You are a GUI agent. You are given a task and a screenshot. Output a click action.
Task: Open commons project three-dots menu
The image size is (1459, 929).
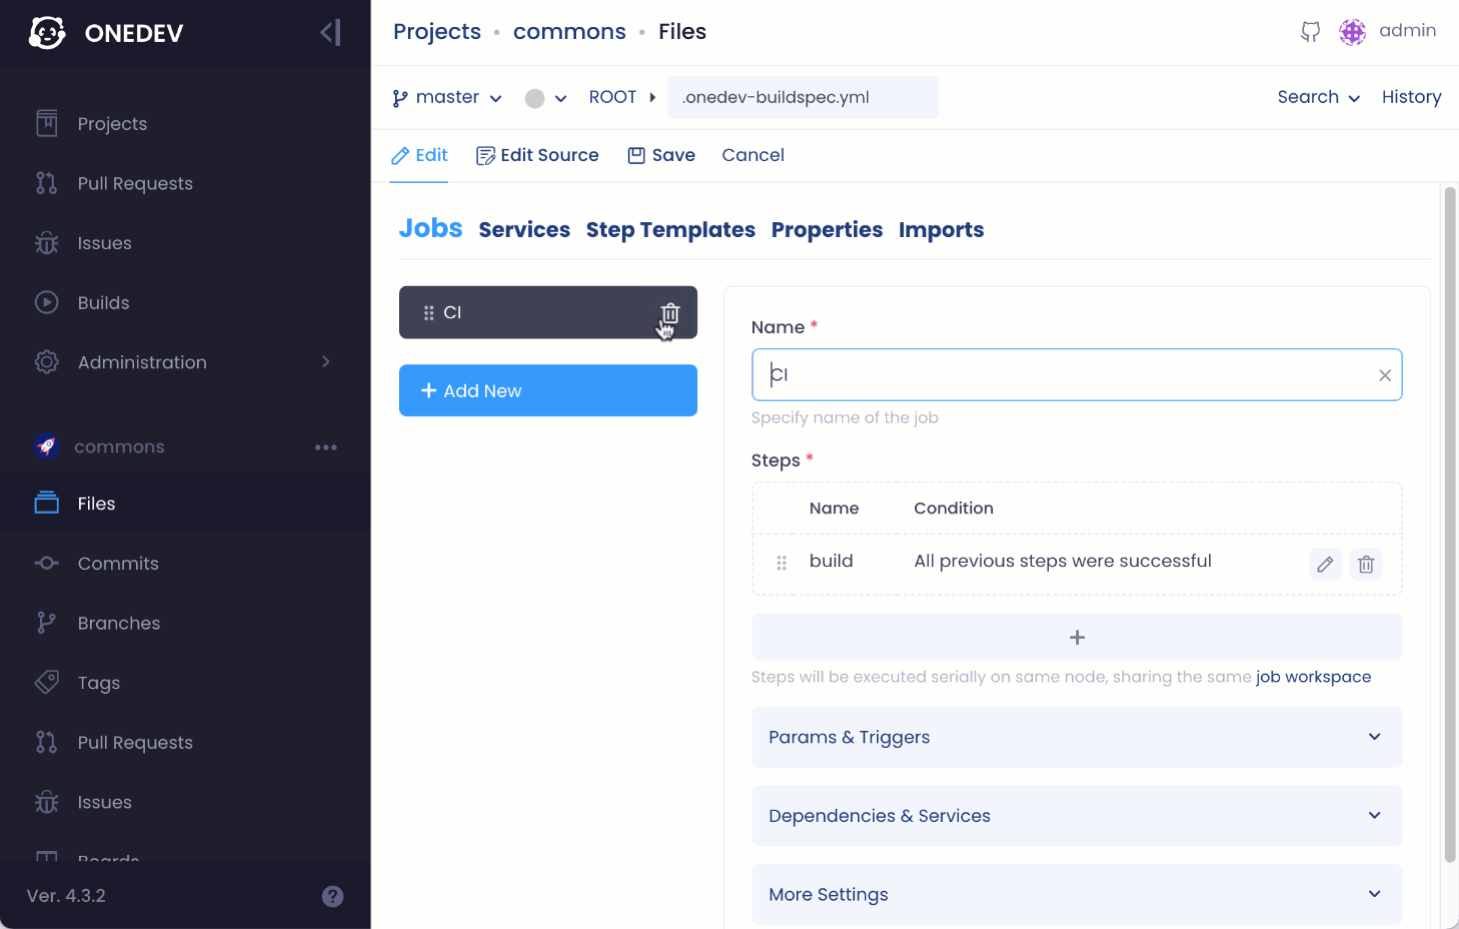pos(326,447)
